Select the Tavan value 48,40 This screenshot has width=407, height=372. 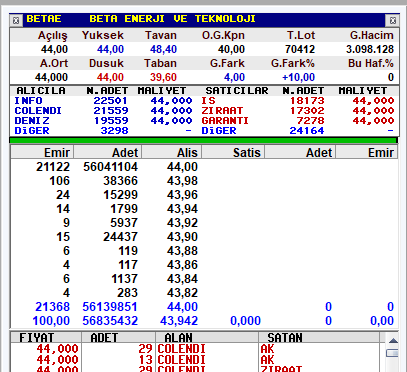click(x=163, y=49)
